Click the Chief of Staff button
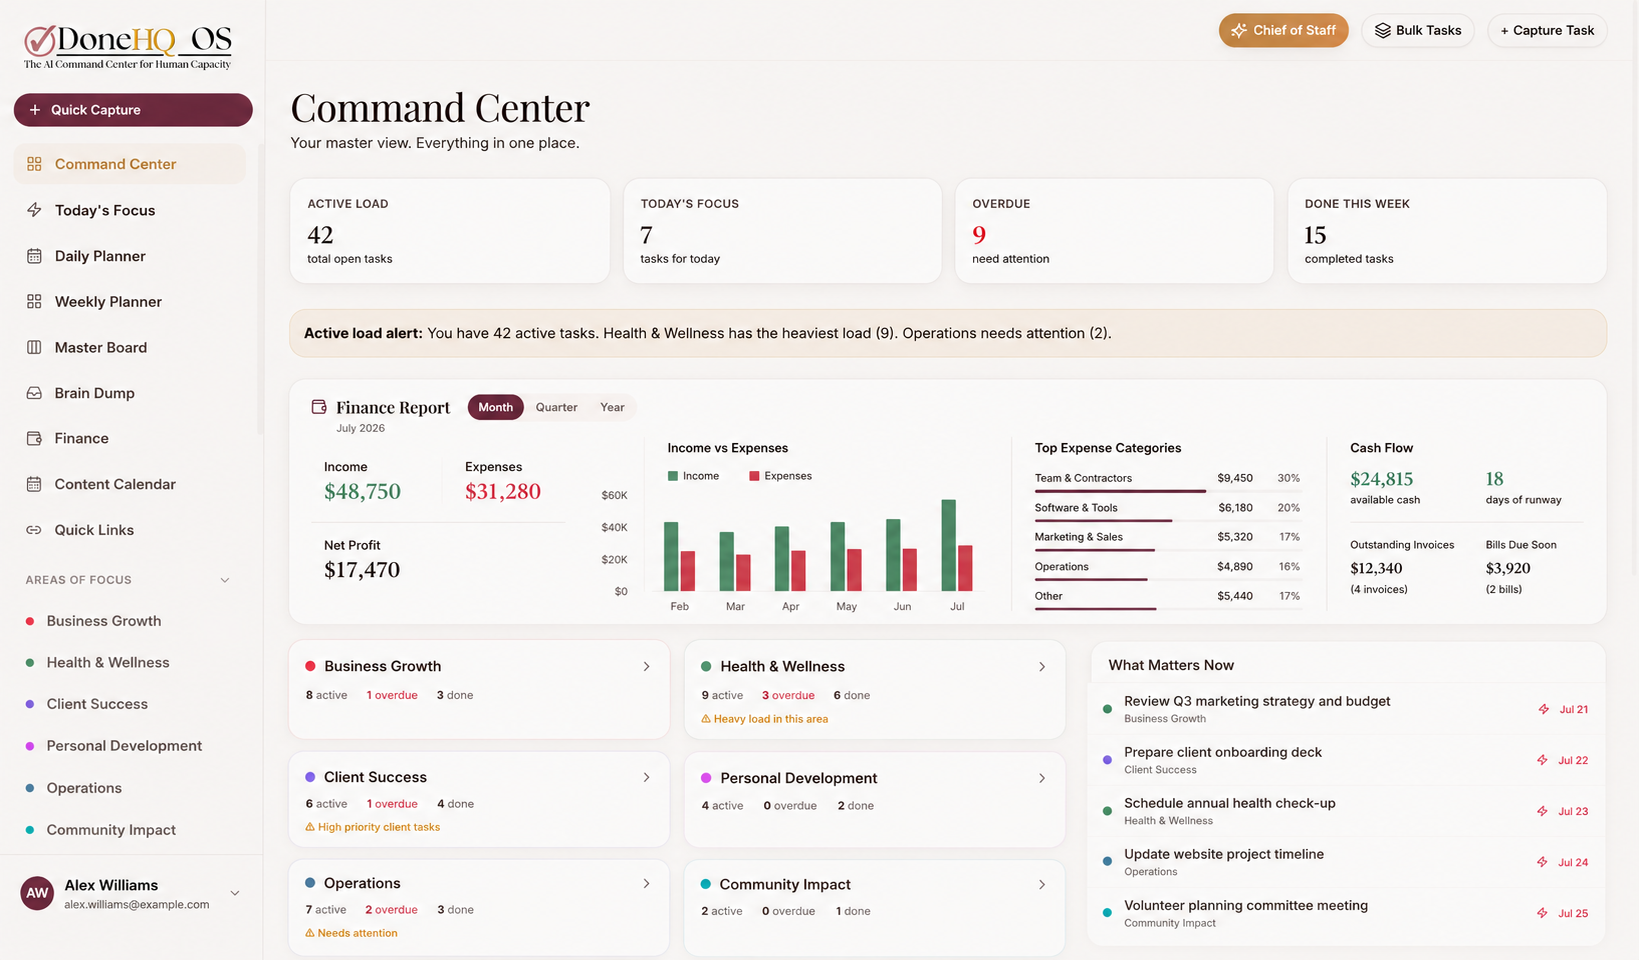This screenshot has height=960, width=1639. 1283,30
